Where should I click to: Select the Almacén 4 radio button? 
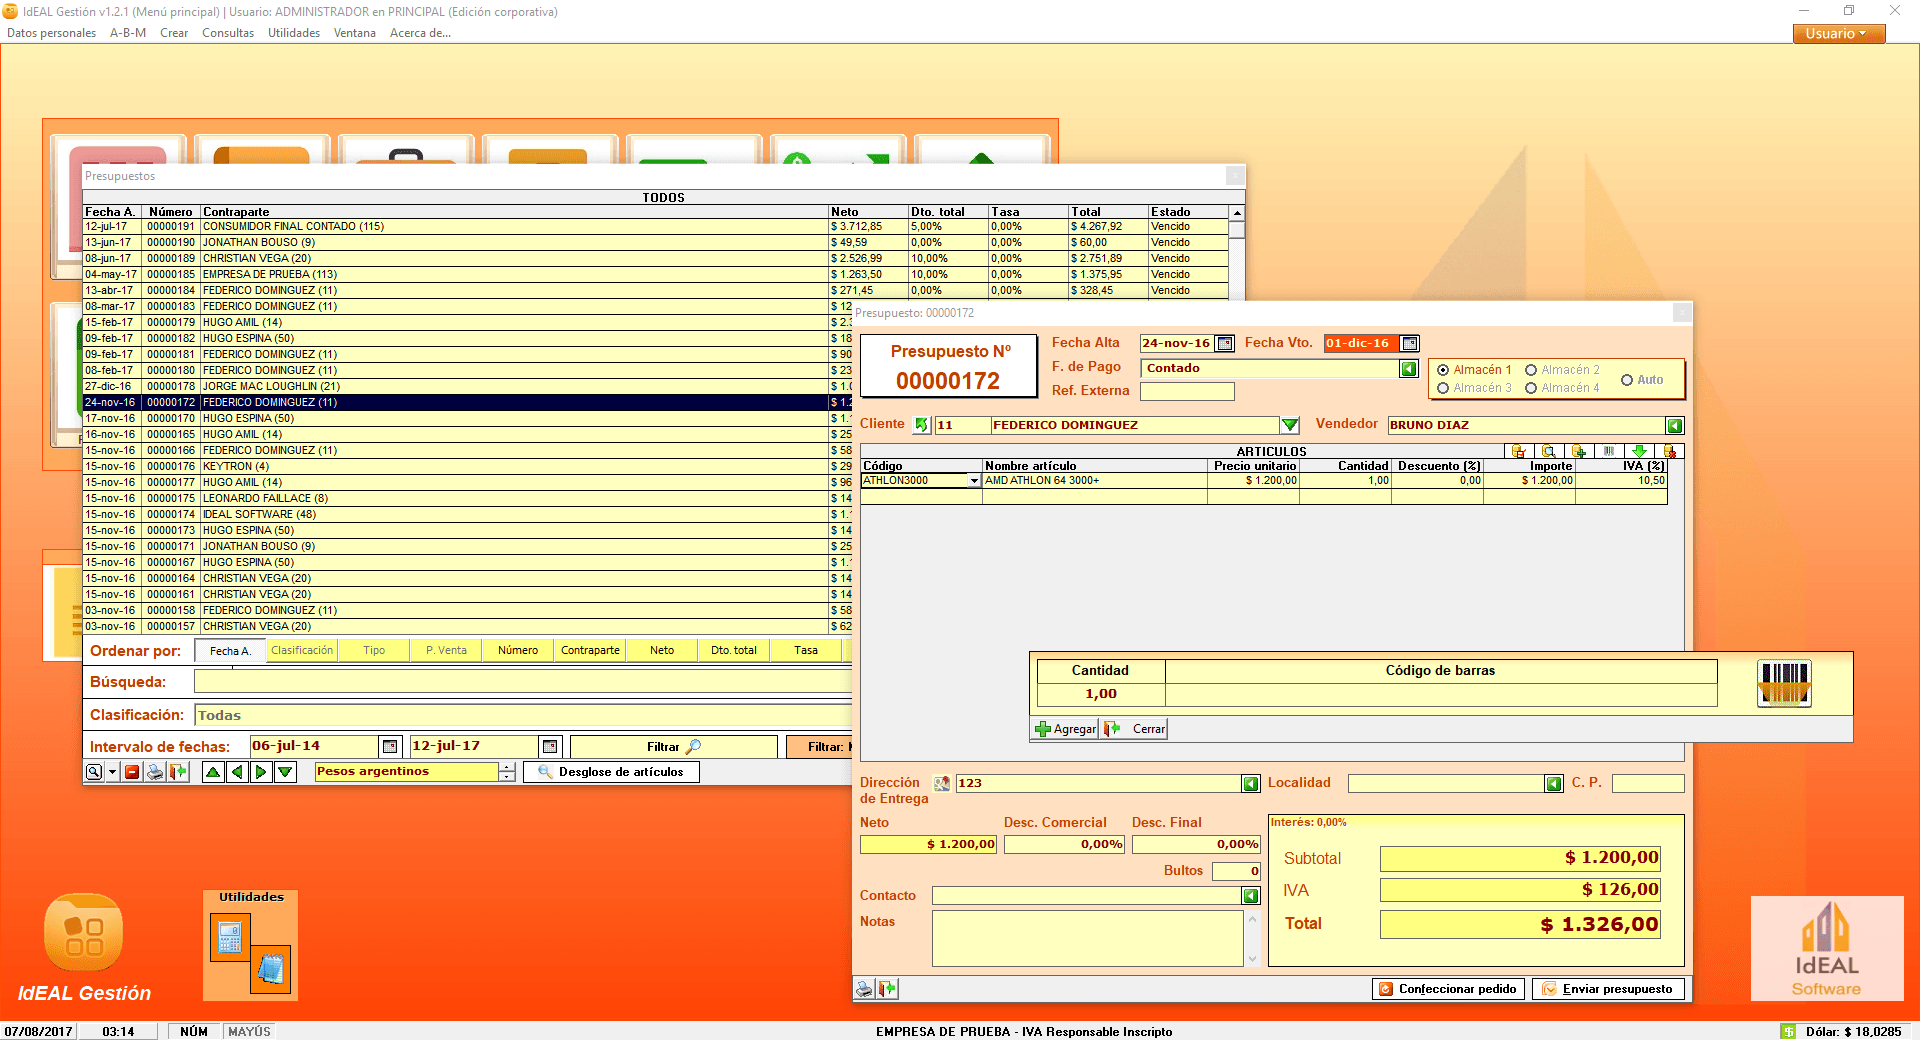1531,388
